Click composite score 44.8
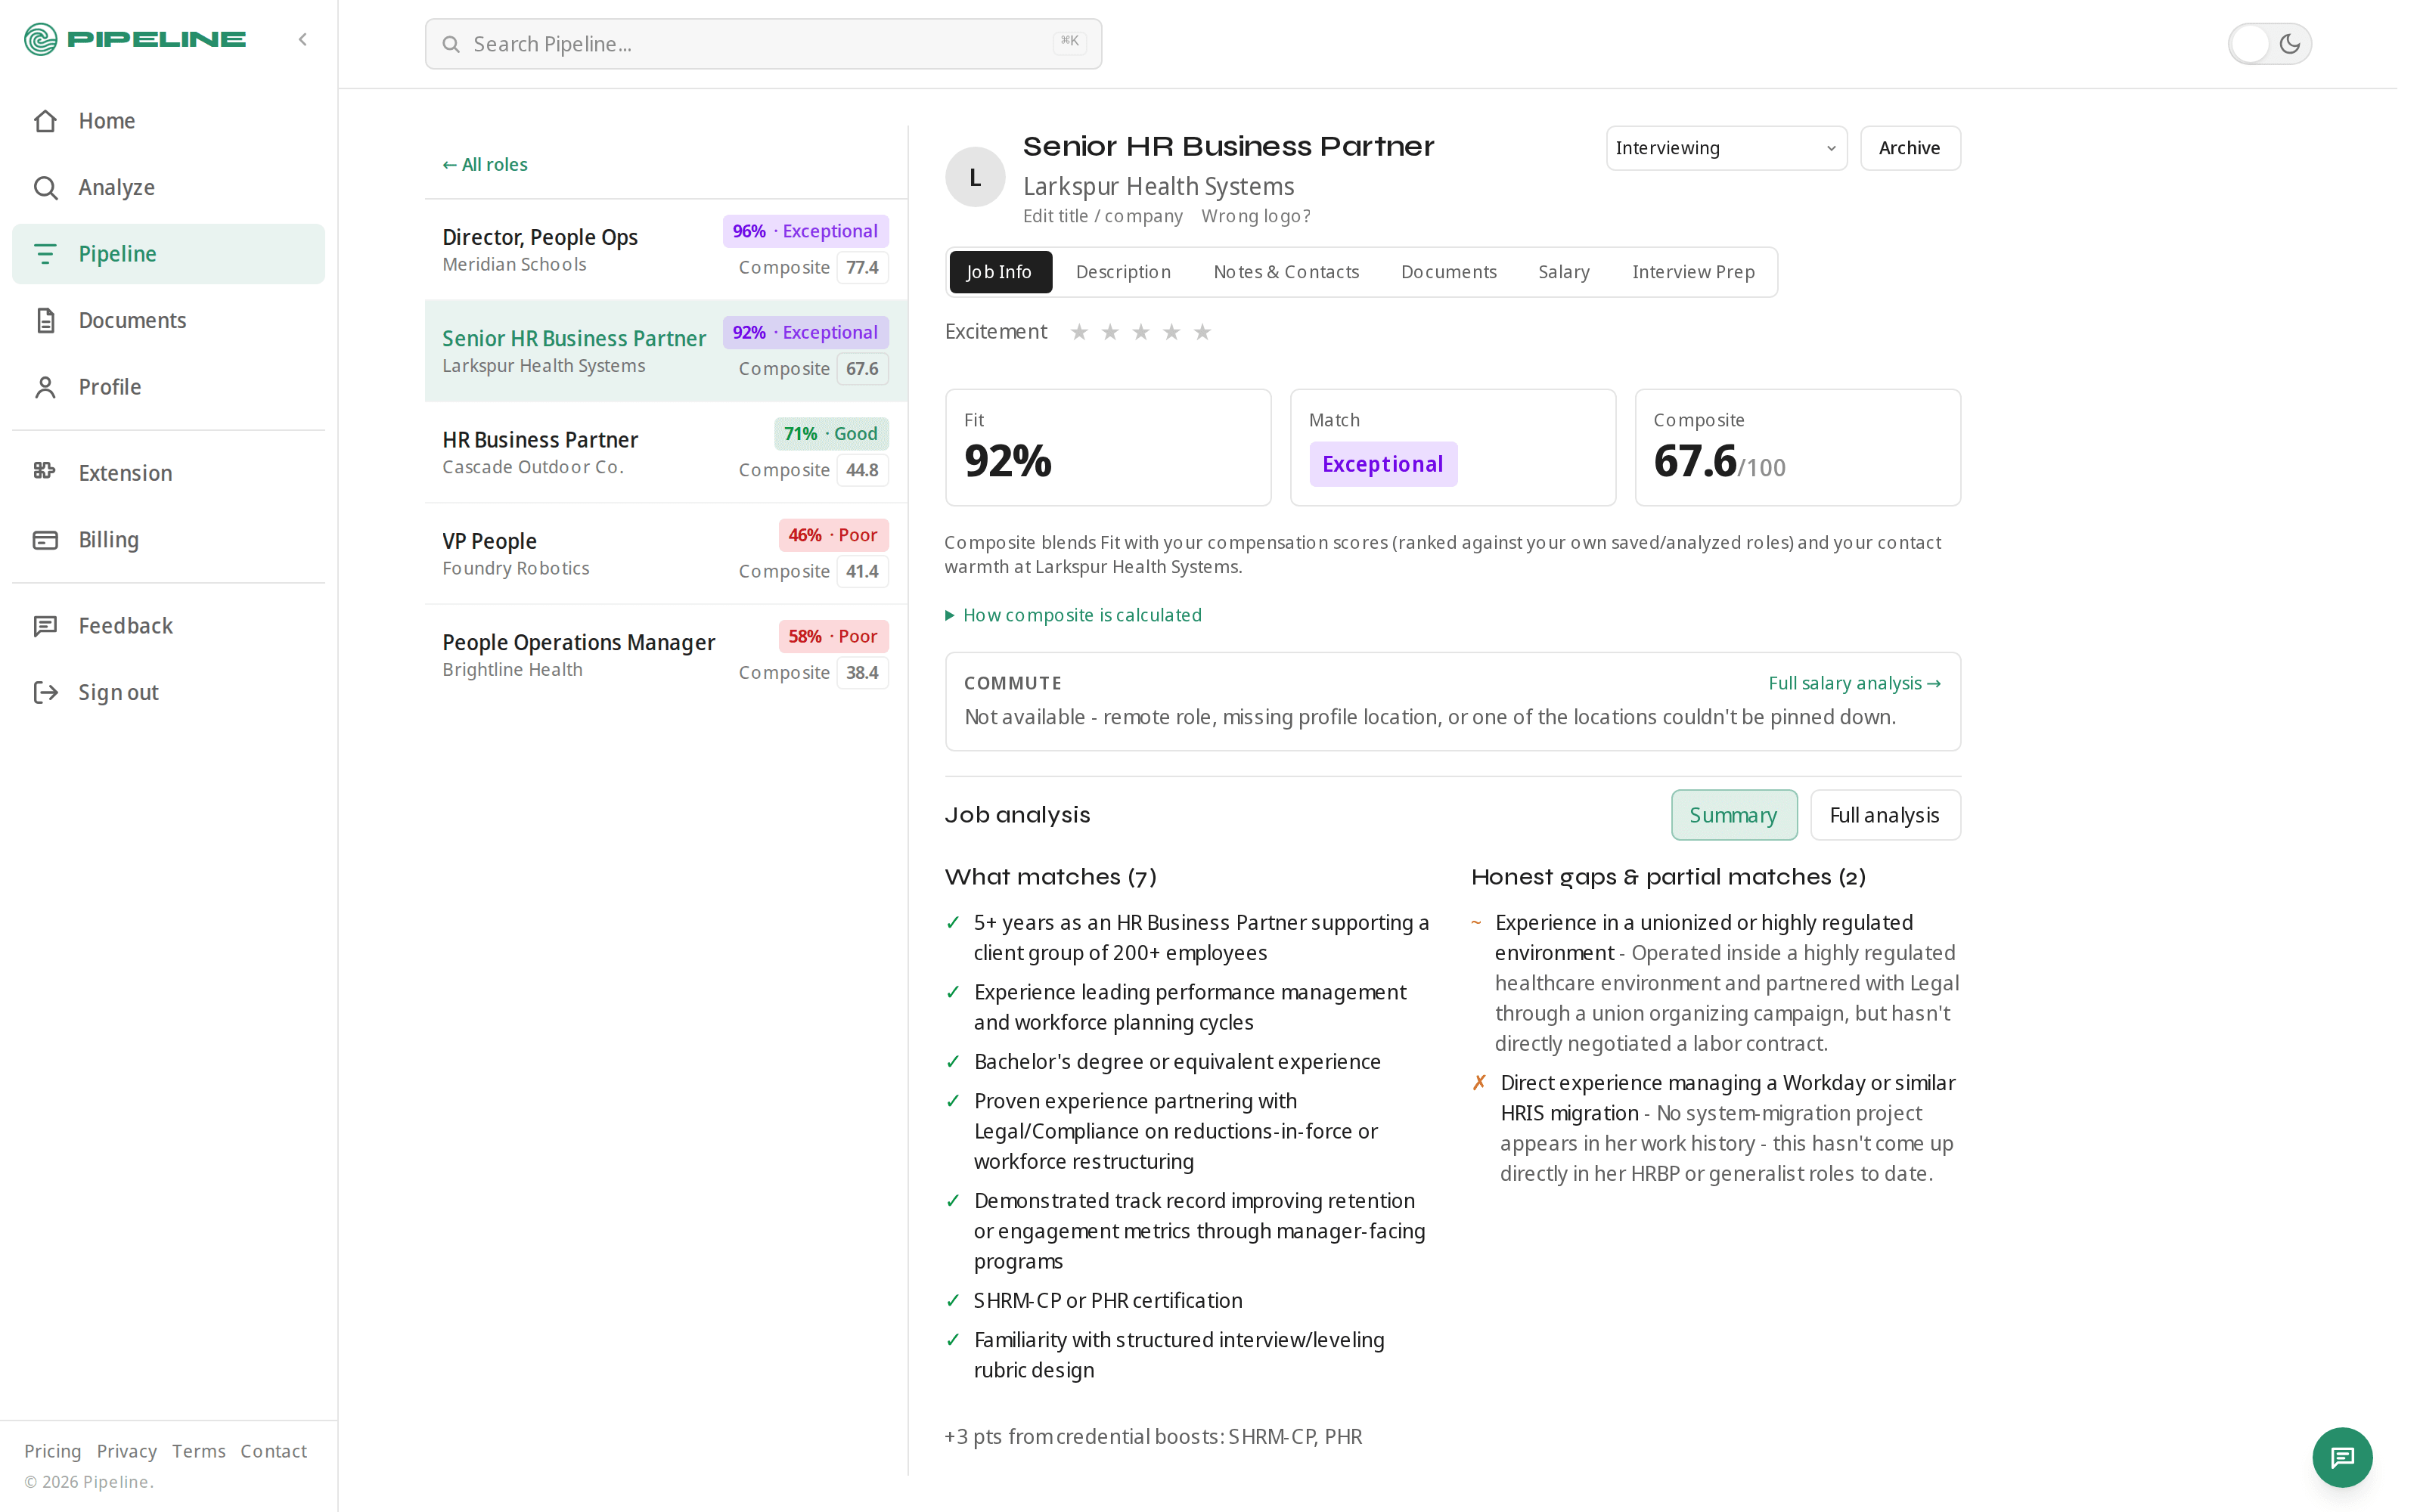Image resolution: width=2420 pixels, height=1512 pixels. click(862, 470)
